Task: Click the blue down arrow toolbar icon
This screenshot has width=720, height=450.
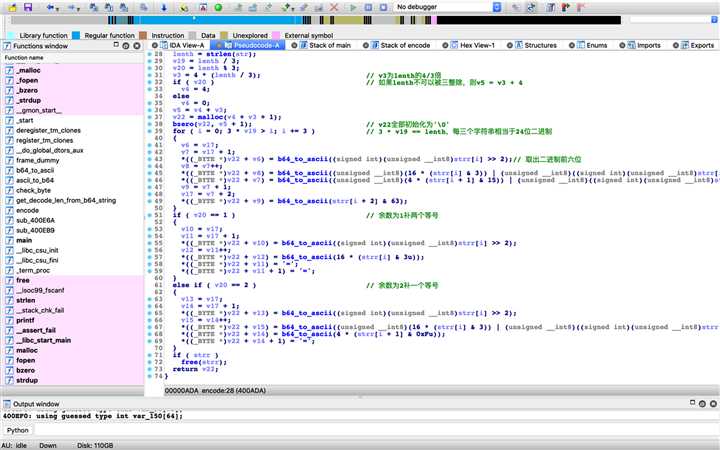Action: coord(163,7)
